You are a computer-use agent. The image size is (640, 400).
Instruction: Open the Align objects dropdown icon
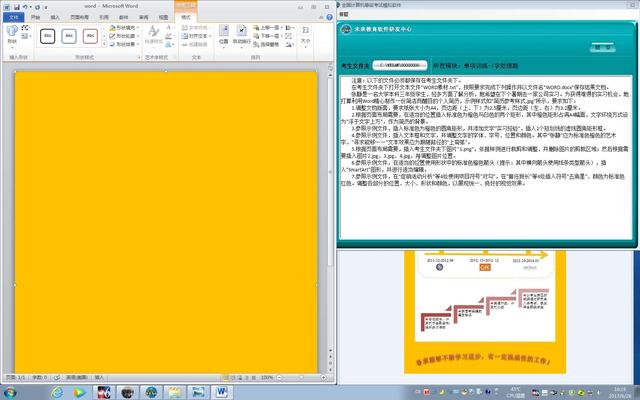pyautogui.click(x=289, y=28)
